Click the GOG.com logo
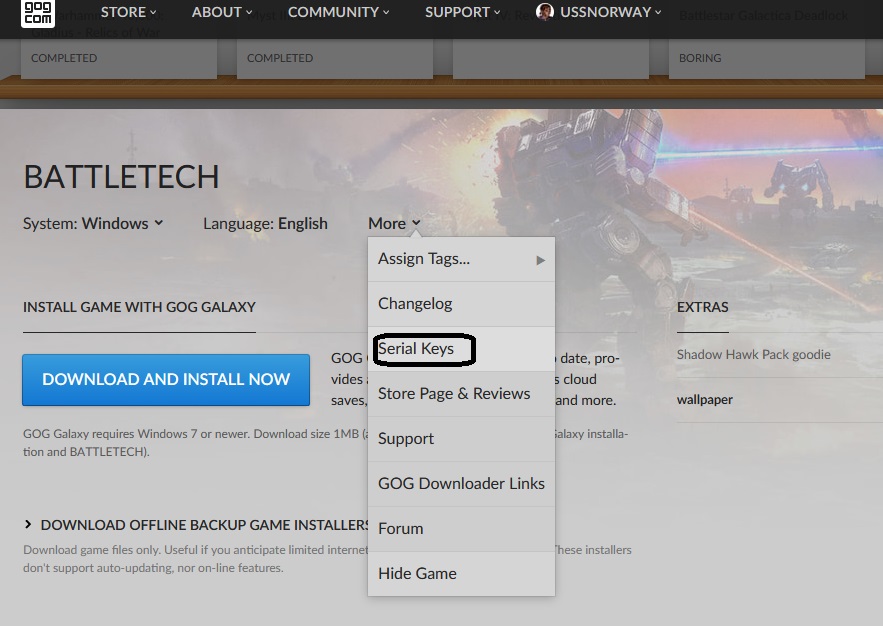This screenshot has height=626, width=883. [x=38, y=12]
